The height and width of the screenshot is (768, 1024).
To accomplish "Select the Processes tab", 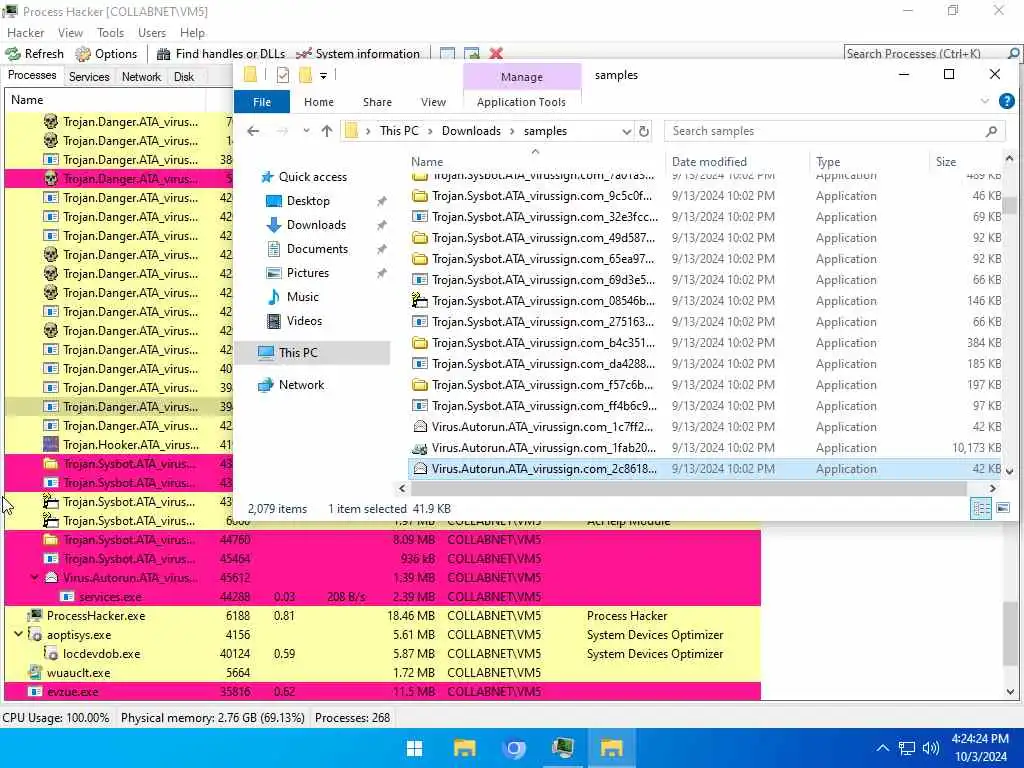I will click(x=32, y=75).
